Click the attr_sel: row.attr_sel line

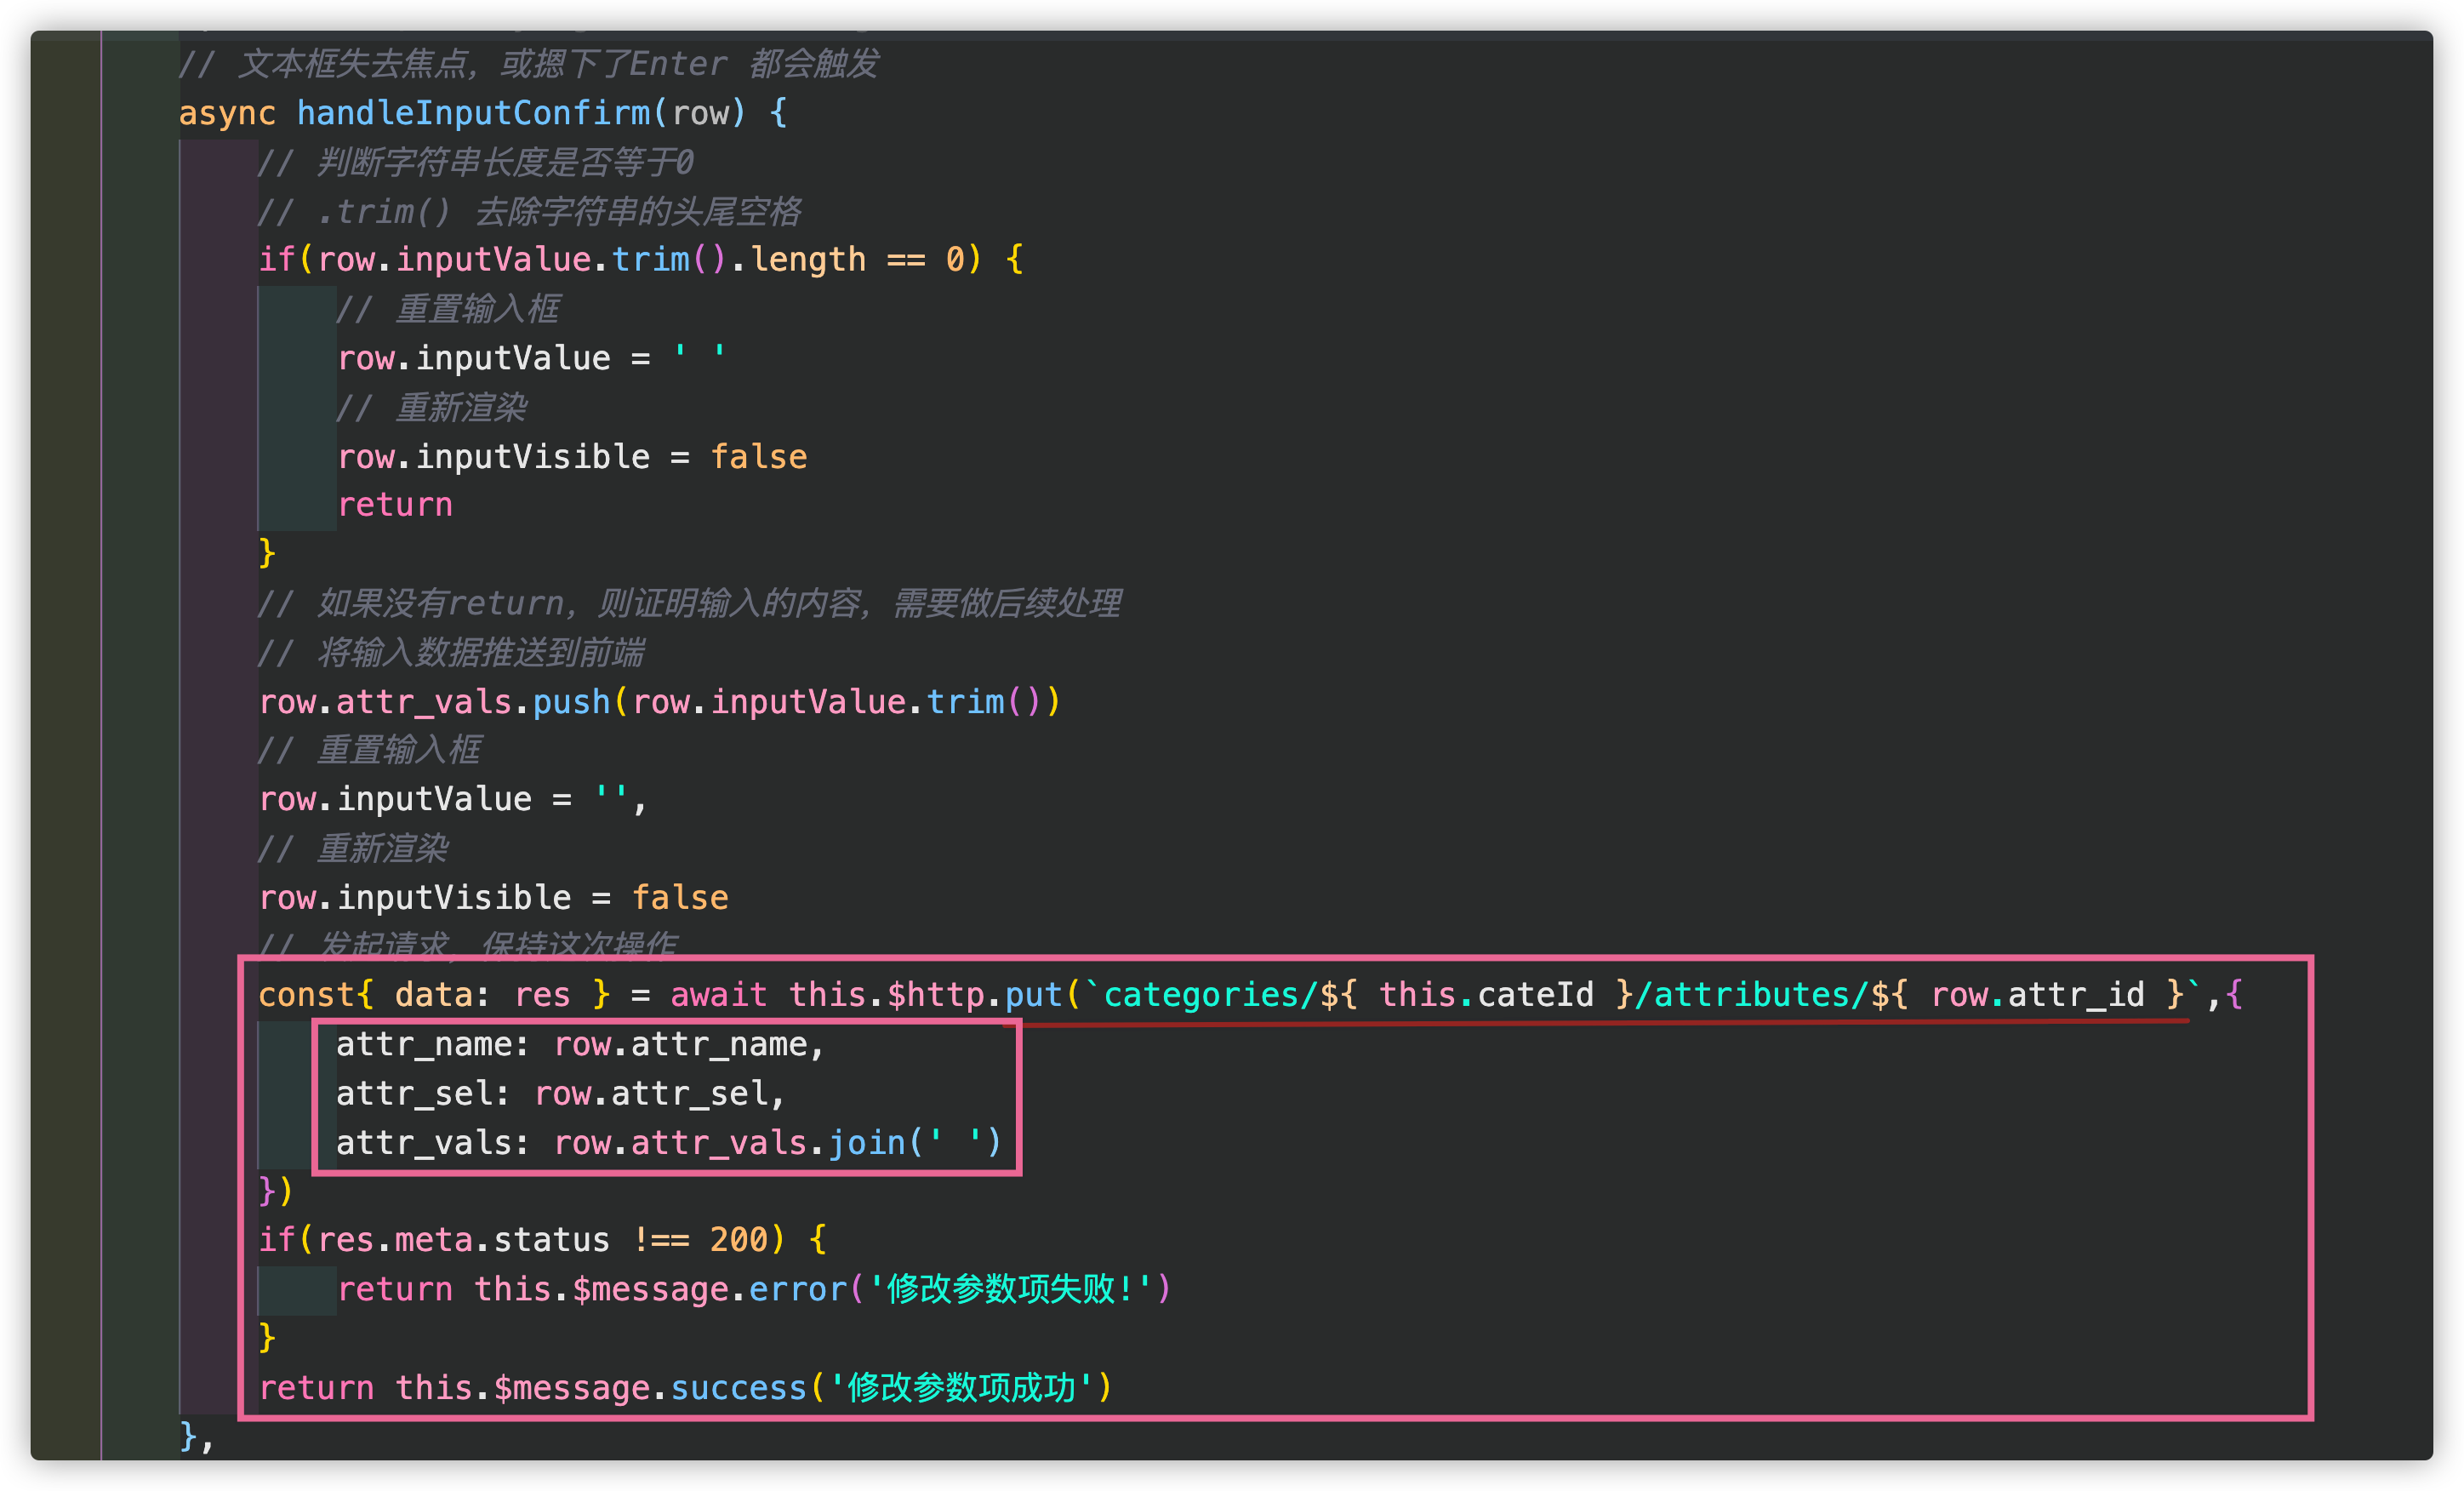(x=561, y=1093)
